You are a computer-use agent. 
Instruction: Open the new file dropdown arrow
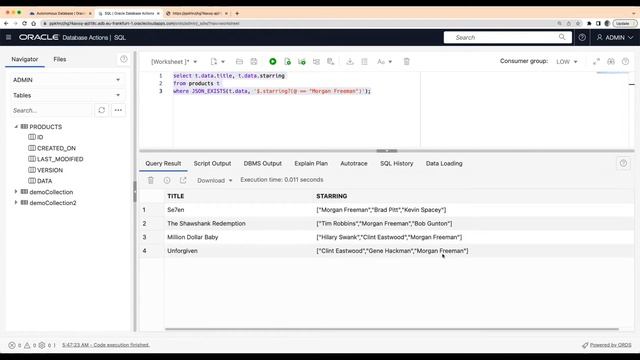[x=223, y=62]
